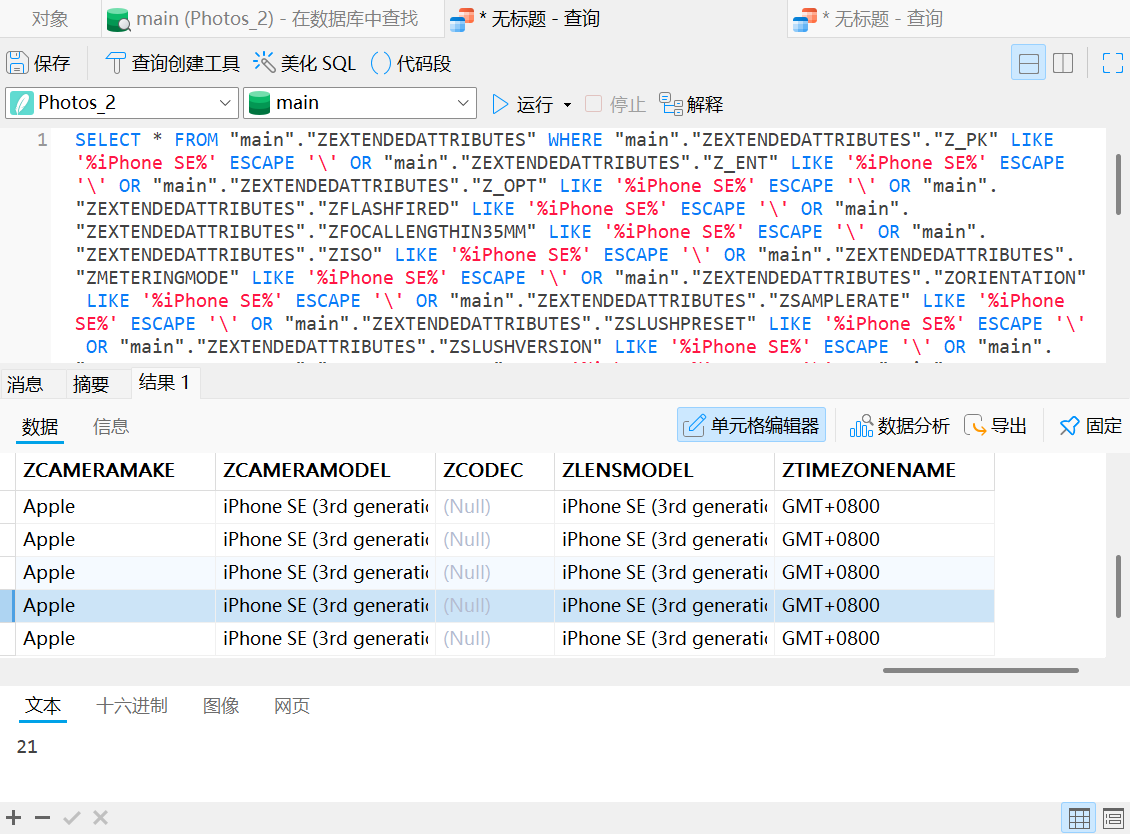Image resolution: width=1130 pixels, height=834 pixels.
Task: Click the Explain (解释) query button
Action: click(691, 105)
